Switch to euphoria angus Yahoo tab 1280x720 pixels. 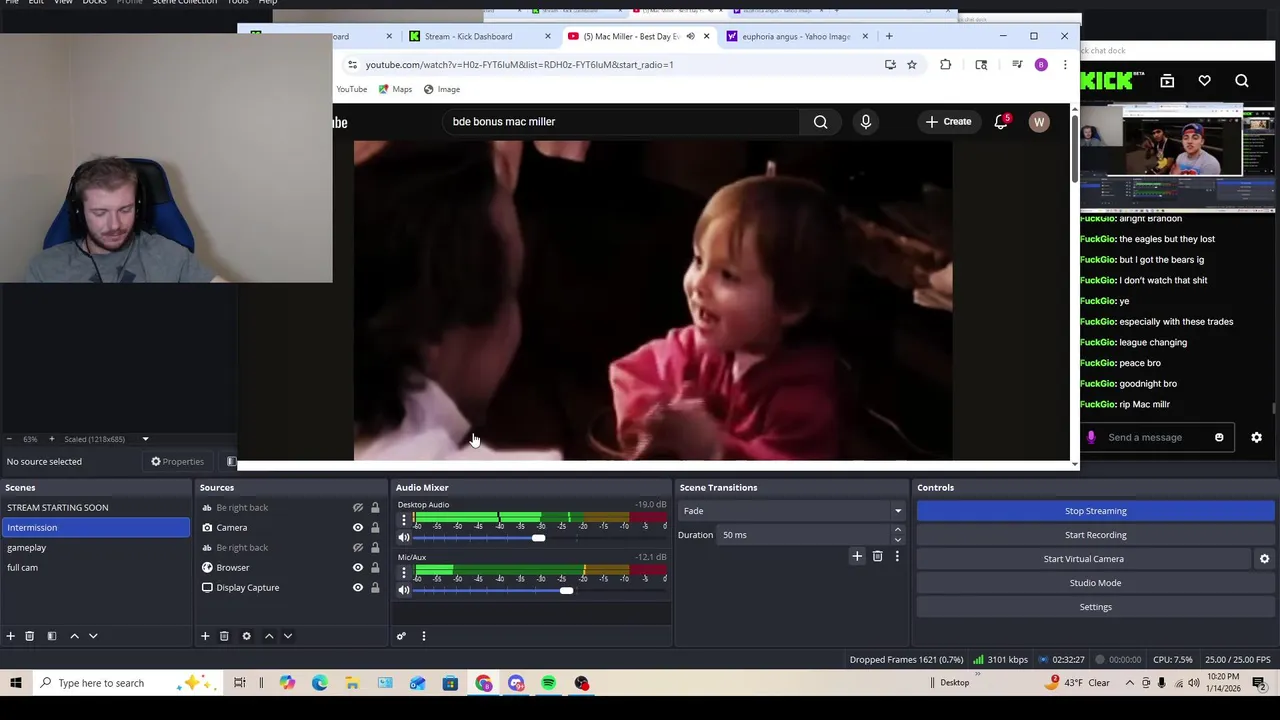coord(796,37)
